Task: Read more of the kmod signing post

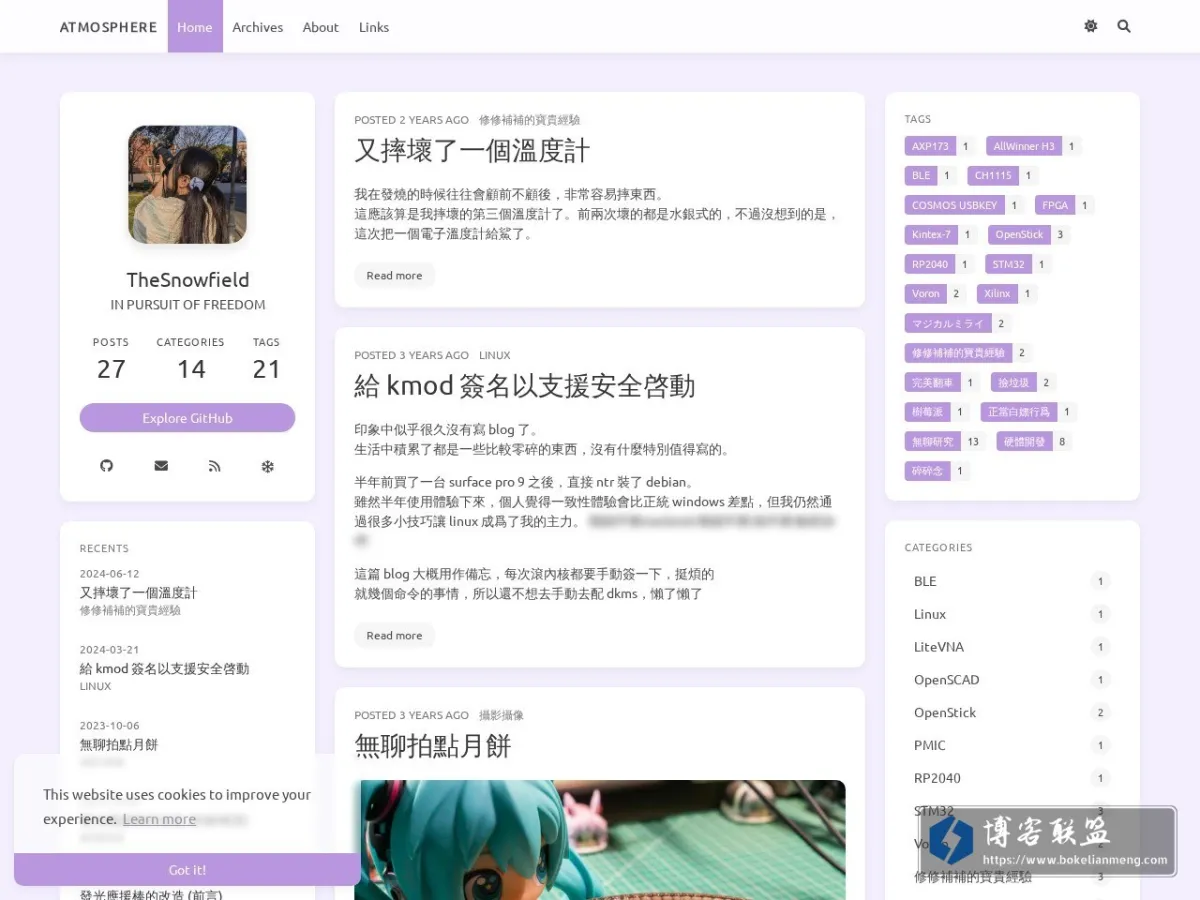Action: (394, 635)
